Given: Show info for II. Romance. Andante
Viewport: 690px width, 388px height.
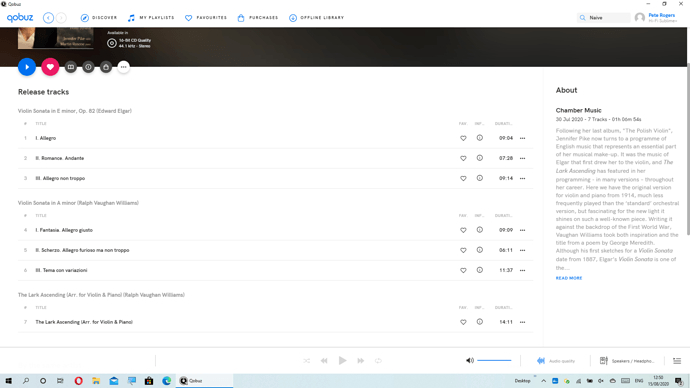Looking at the screenshot, I should 480,158.
